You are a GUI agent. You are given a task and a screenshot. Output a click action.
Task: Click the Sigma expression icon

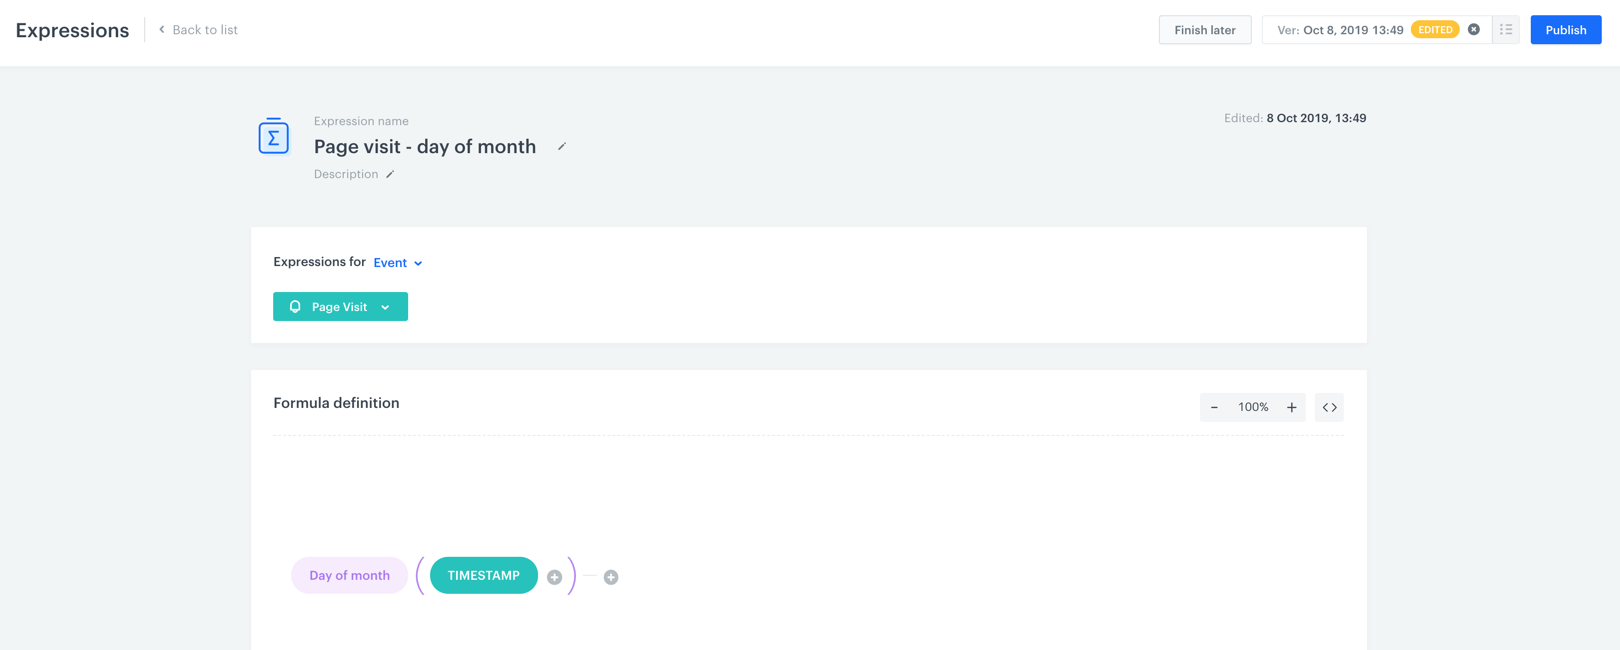[x=273, y=136]
